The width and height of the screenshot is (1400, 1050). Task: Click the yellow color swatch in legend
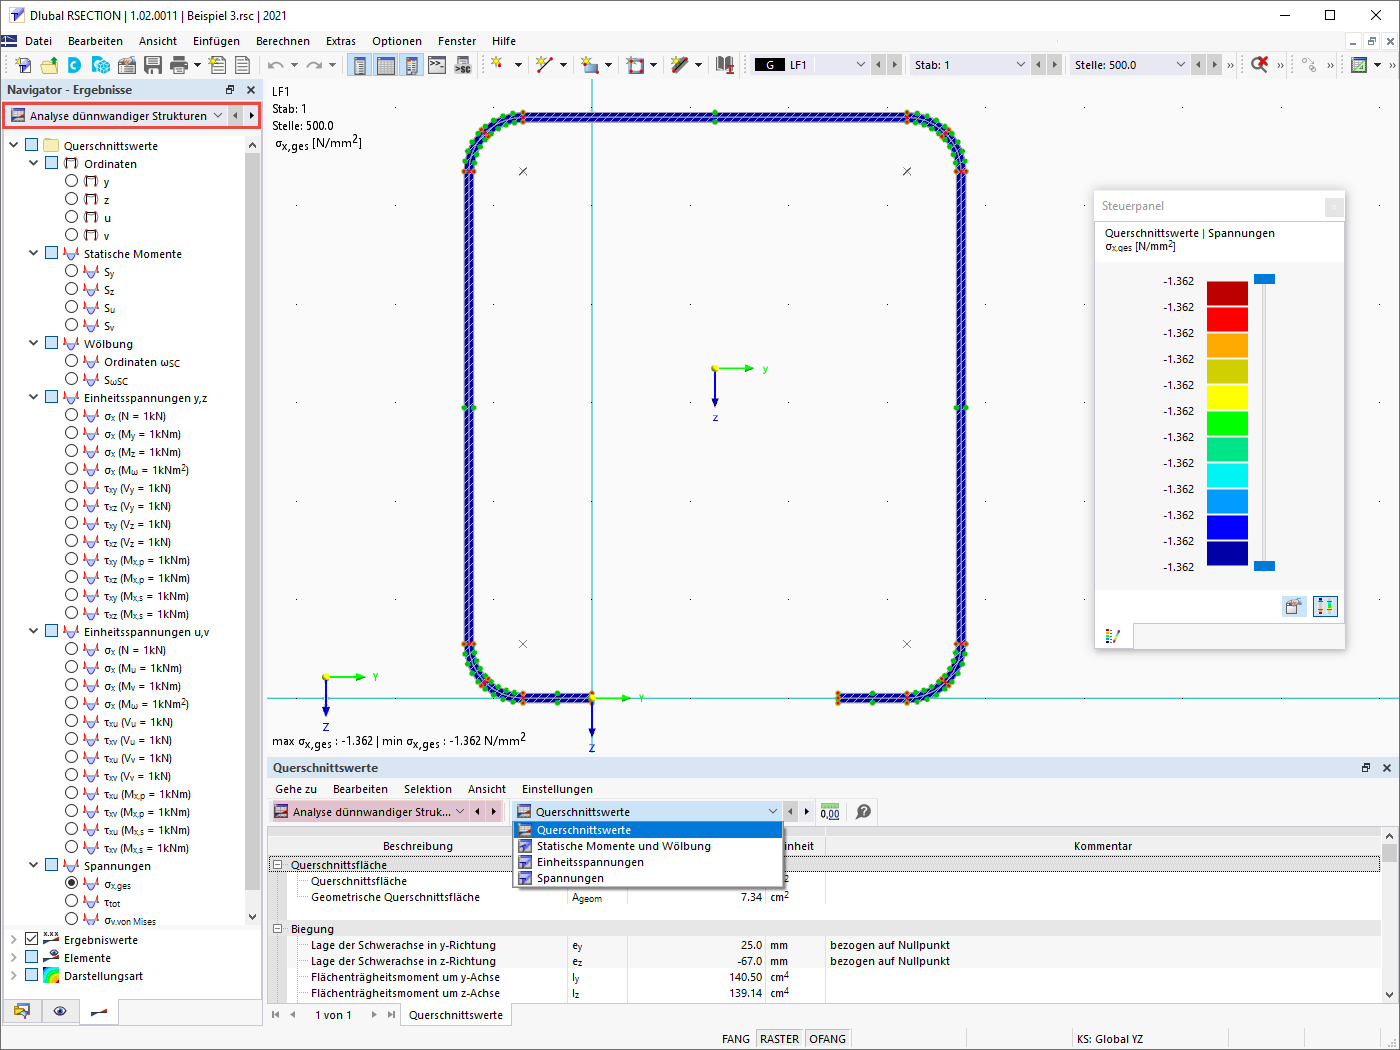pos(1227,398)
